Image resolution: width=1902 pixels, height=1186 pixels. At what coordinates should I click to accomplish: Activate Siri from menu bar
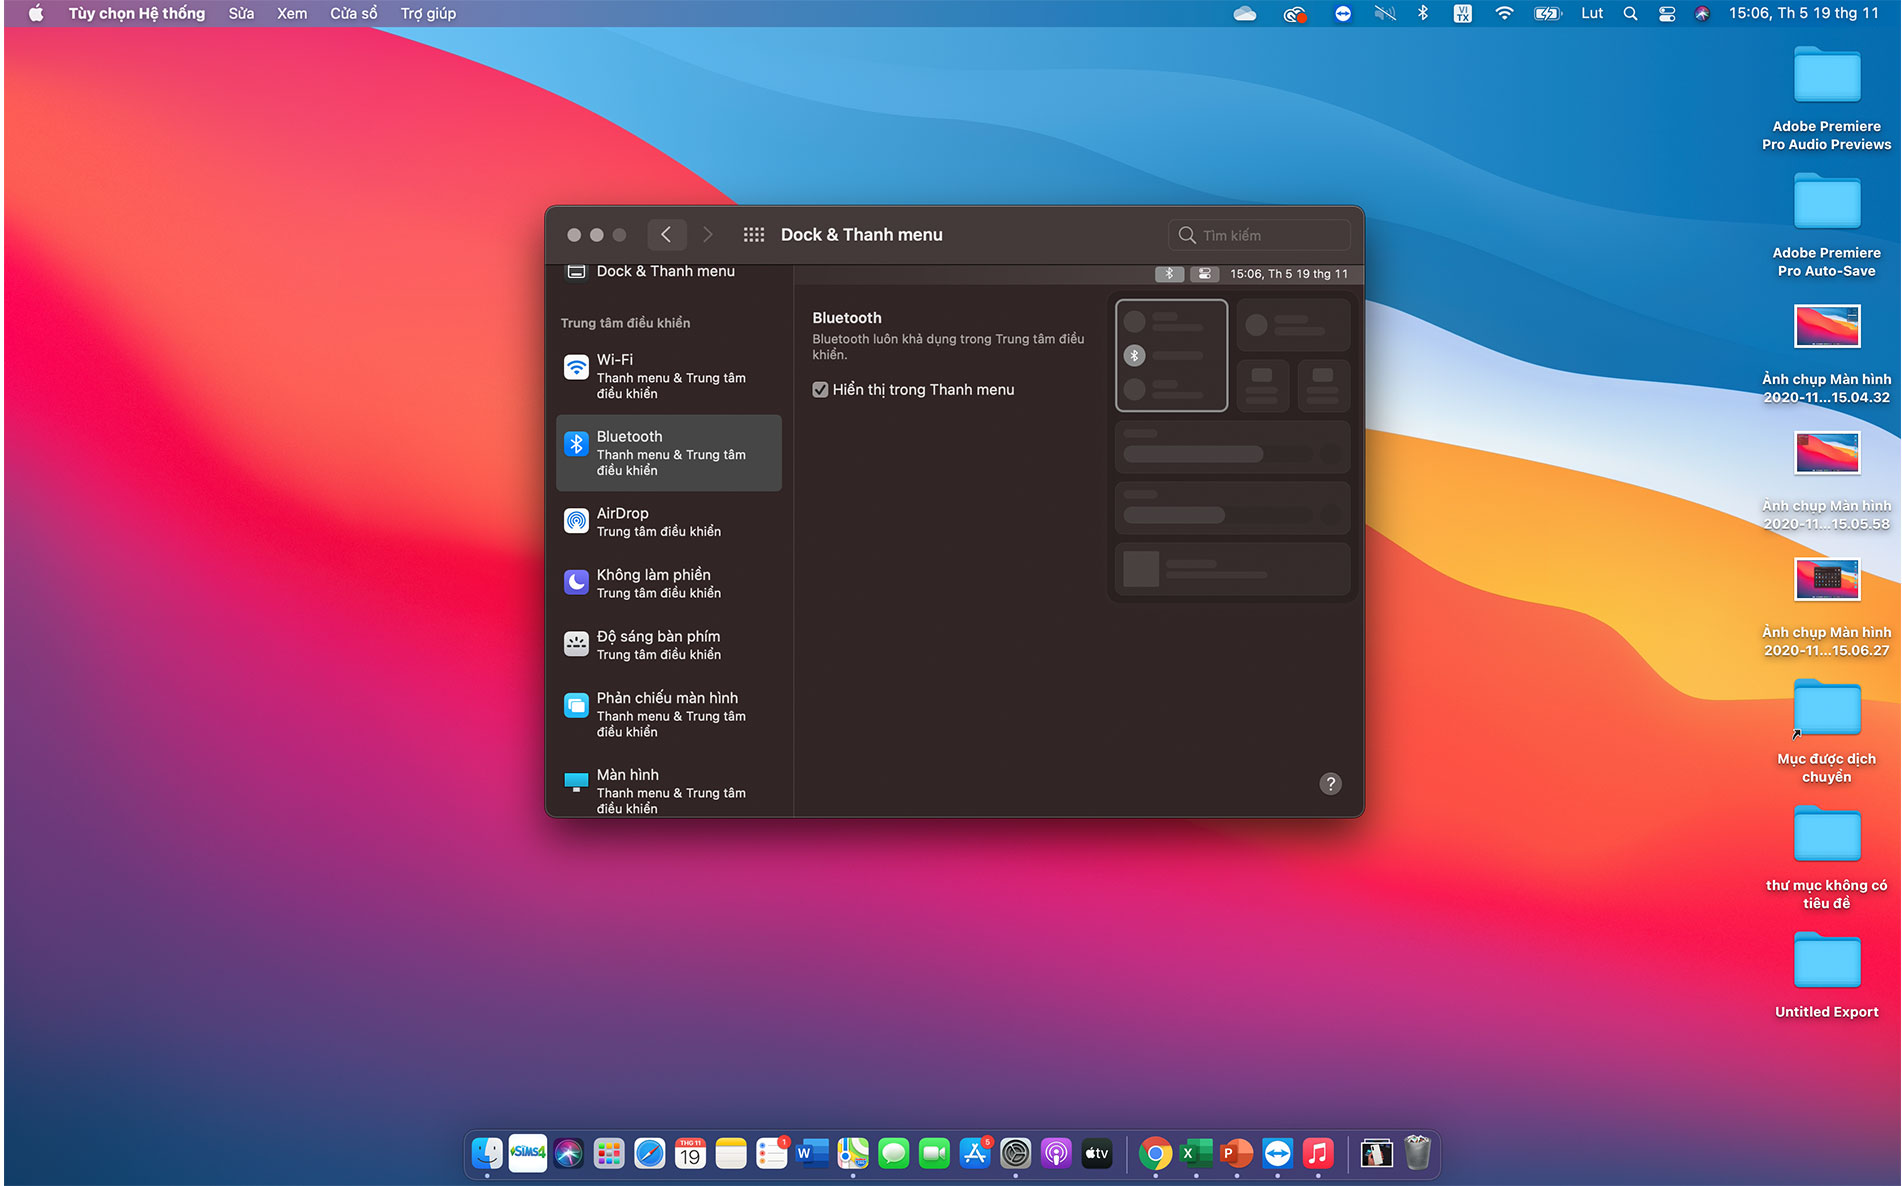1702,13
